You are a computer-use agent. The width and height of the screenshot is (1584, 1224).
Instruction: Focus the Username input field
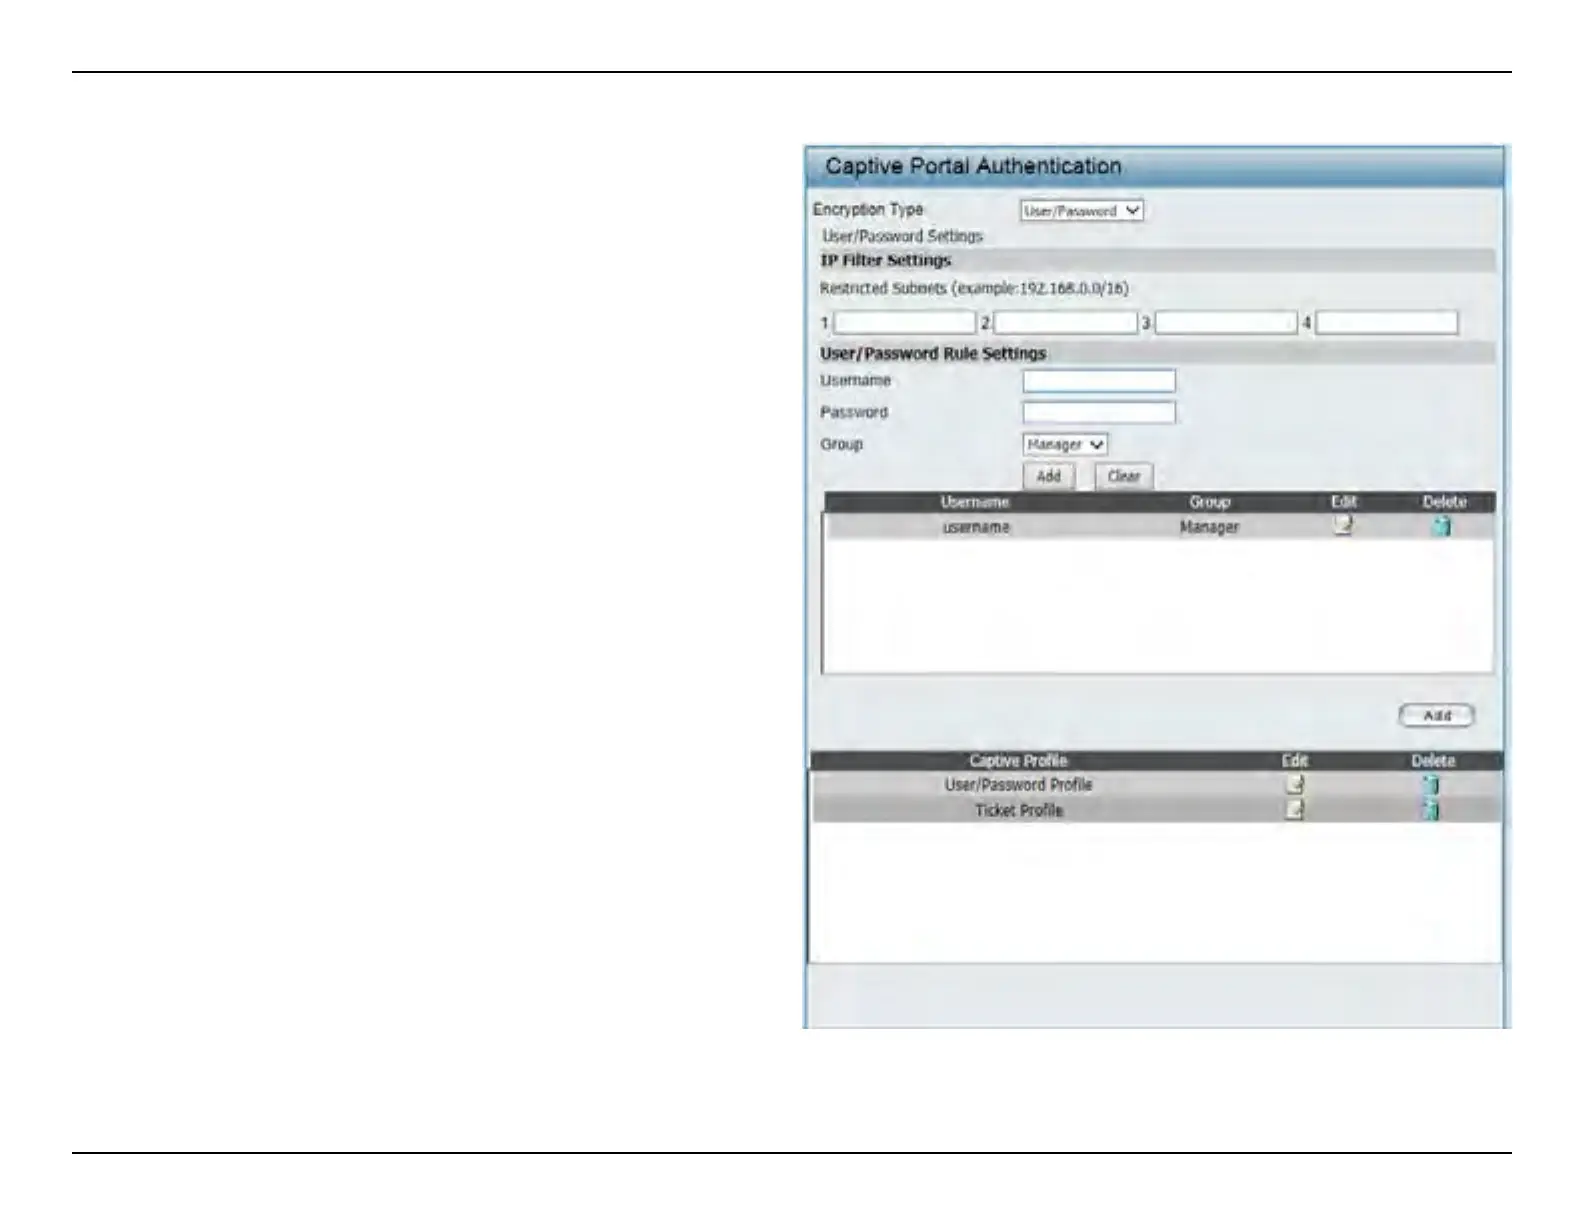click(x=1099, y=381)
